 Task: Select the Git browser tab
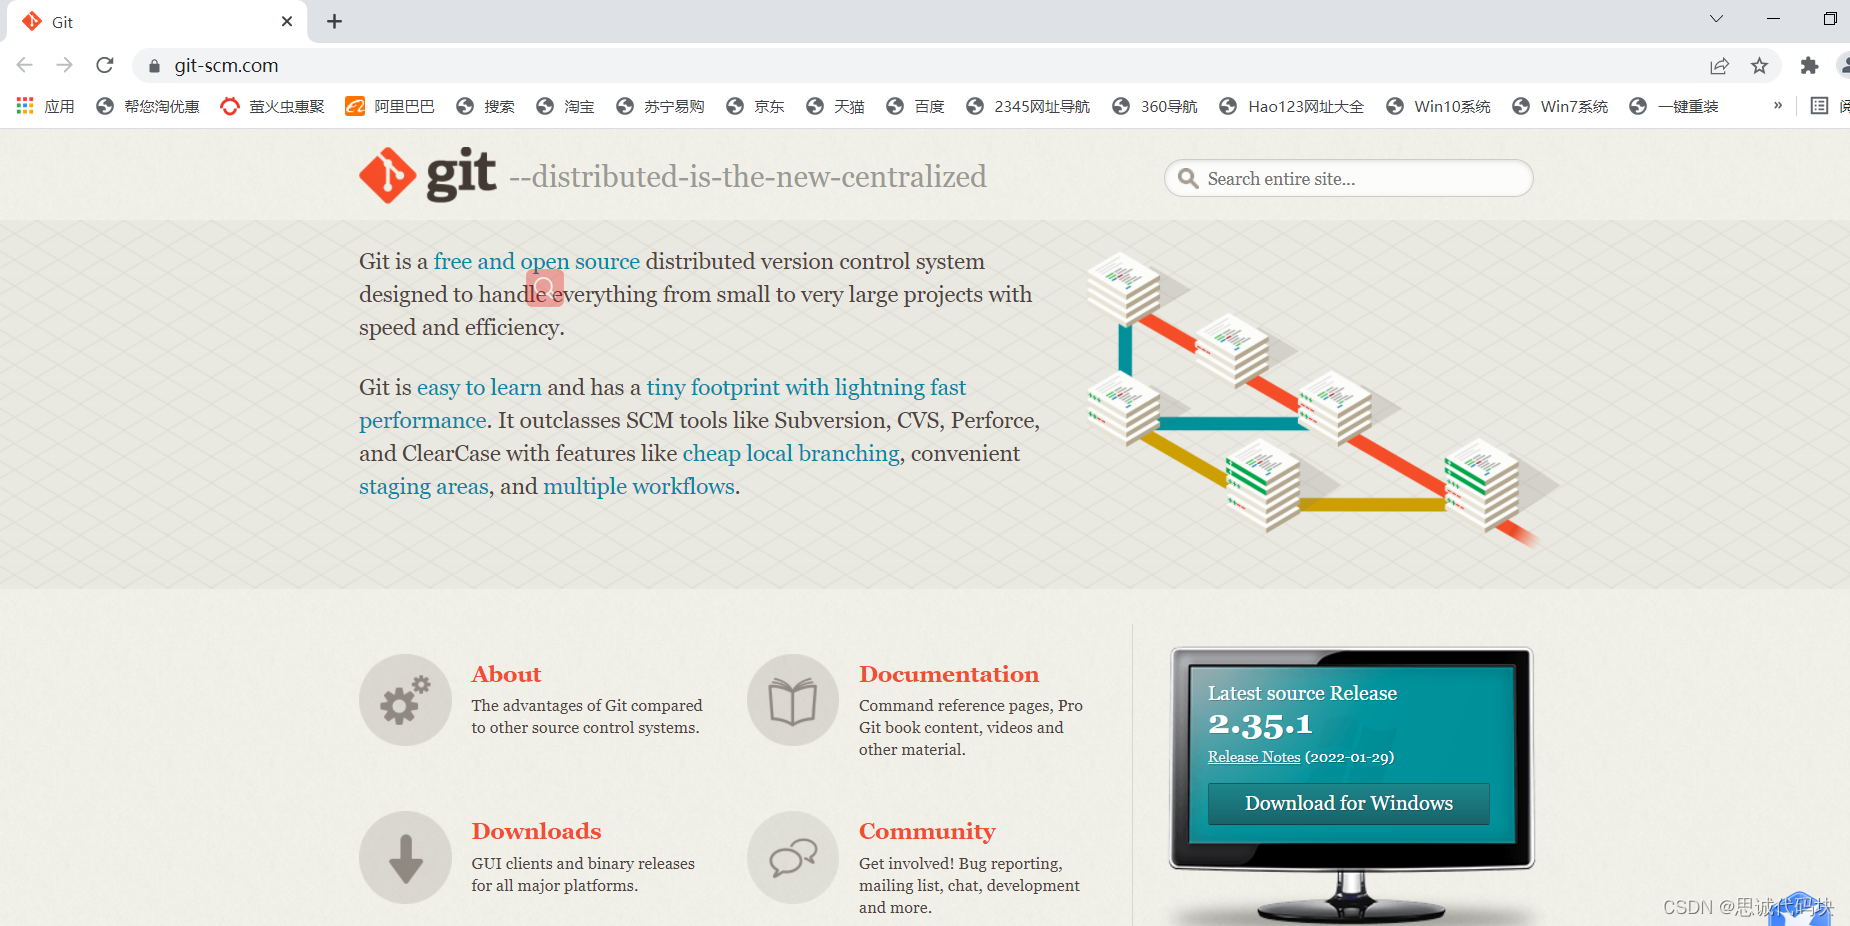coord(158,21)
